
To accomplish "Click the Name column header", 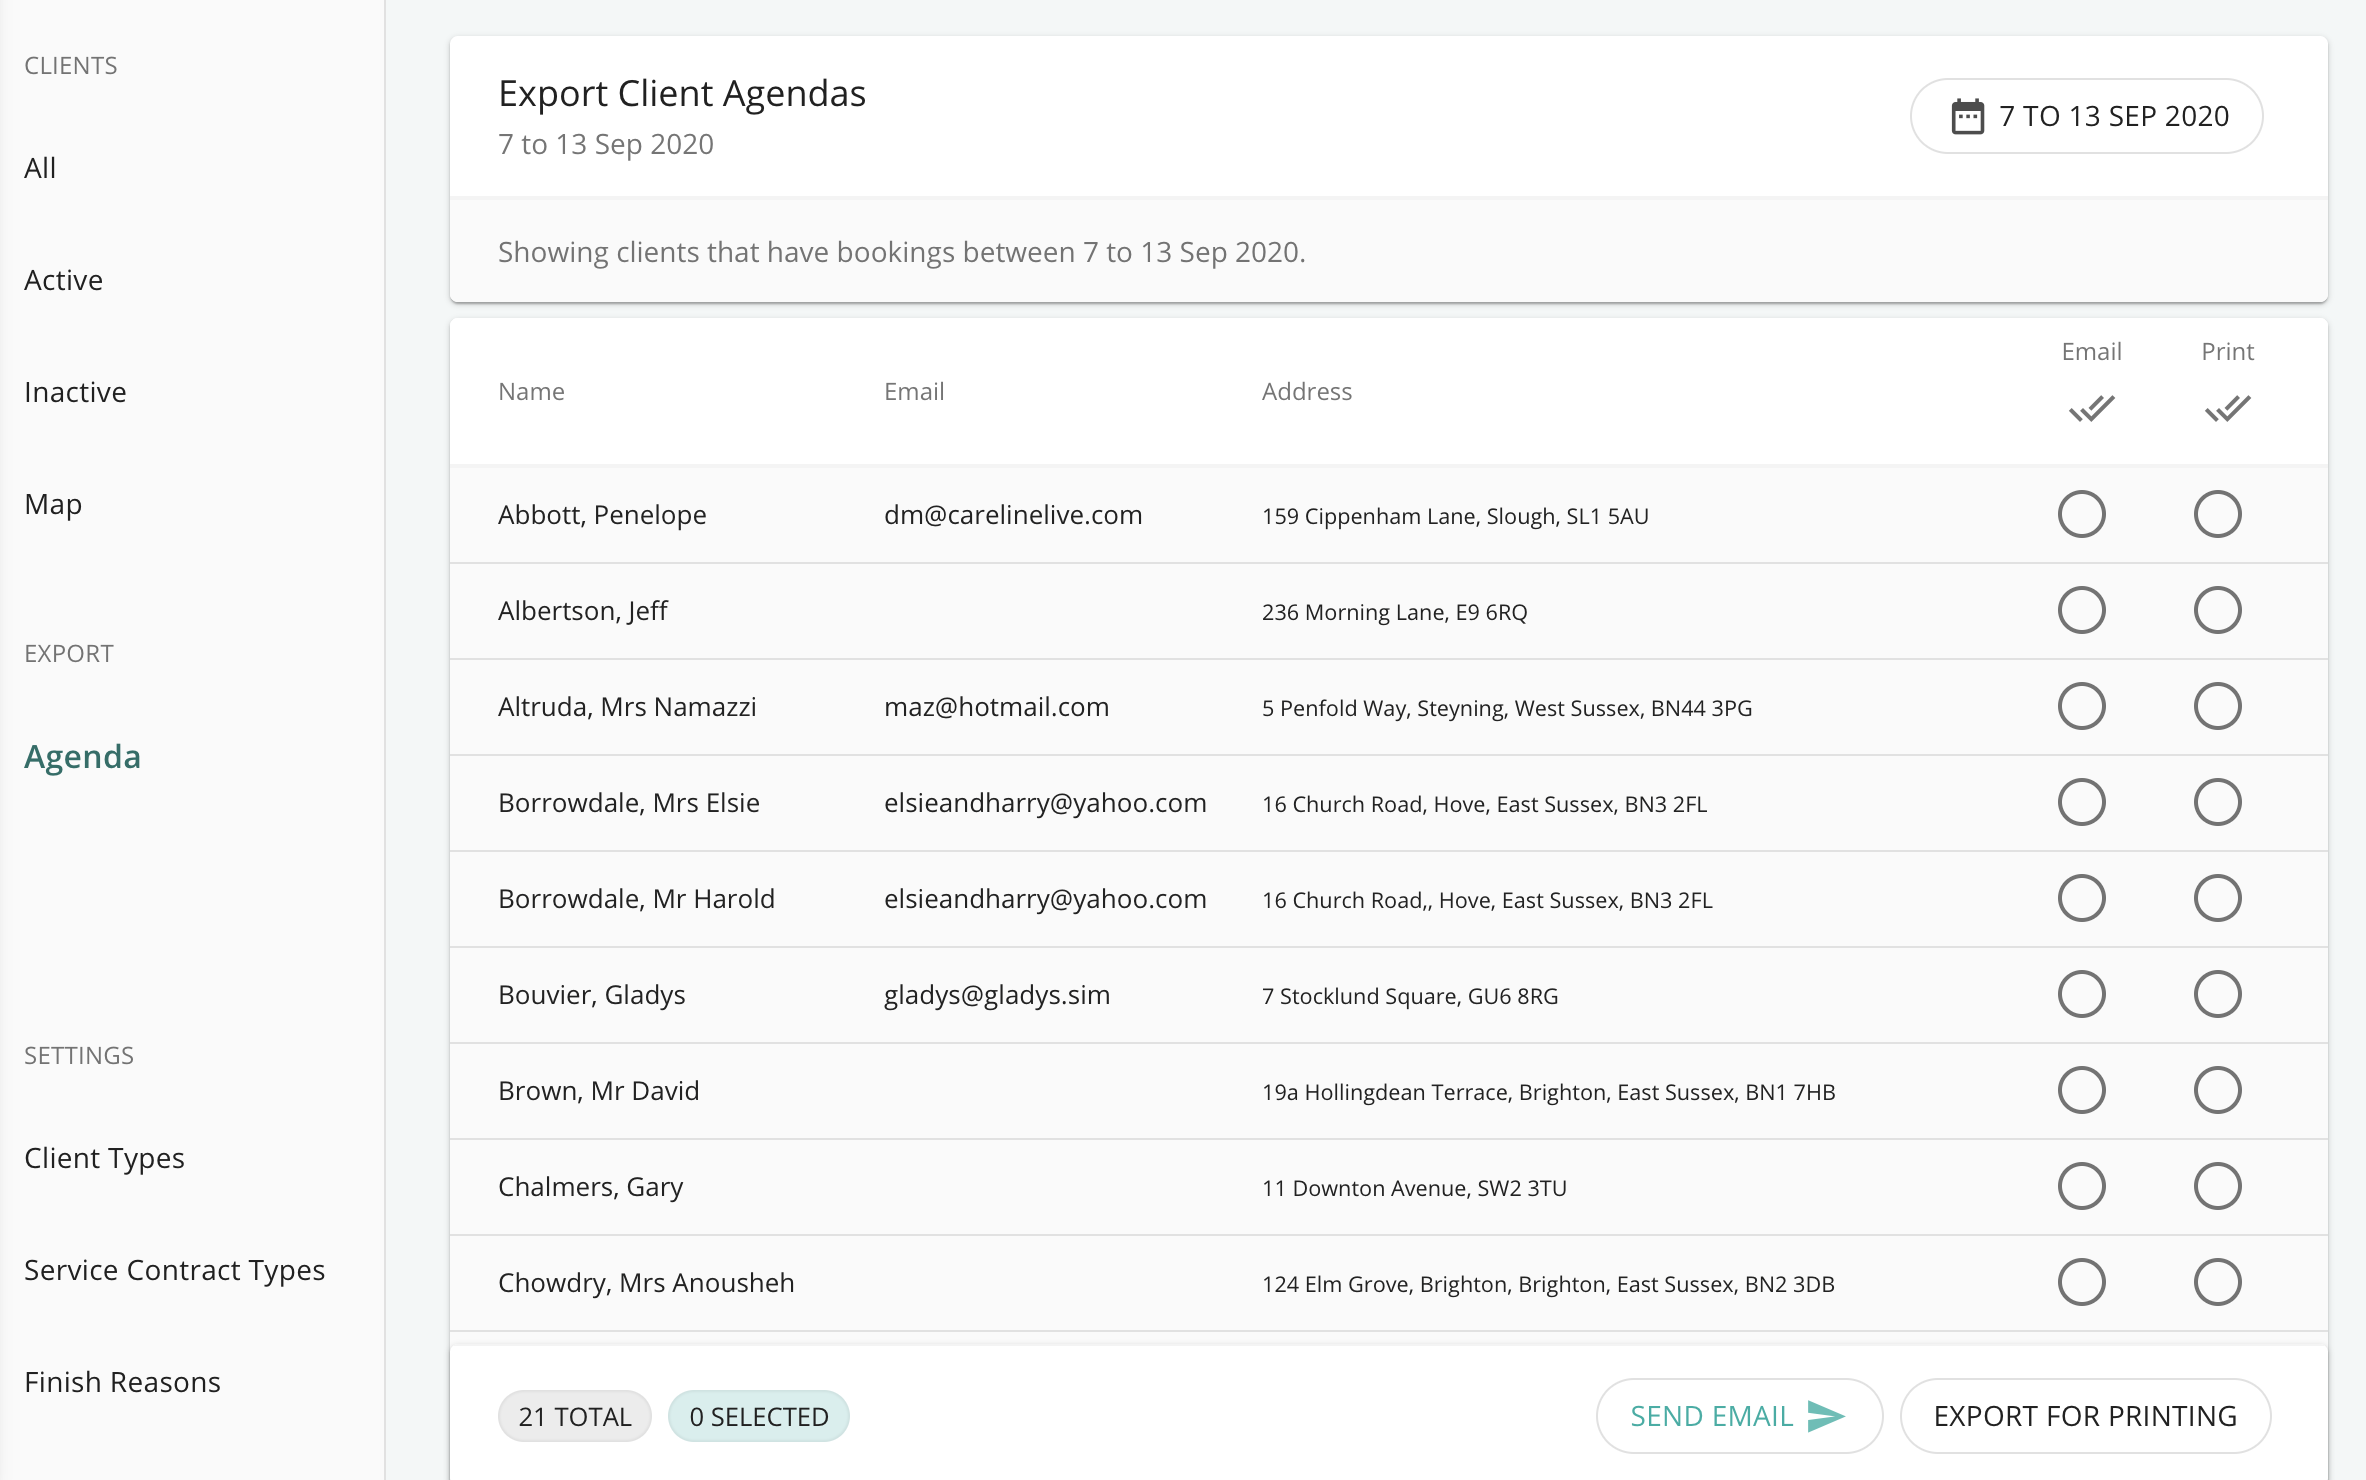I will click(x=531, y=392).
